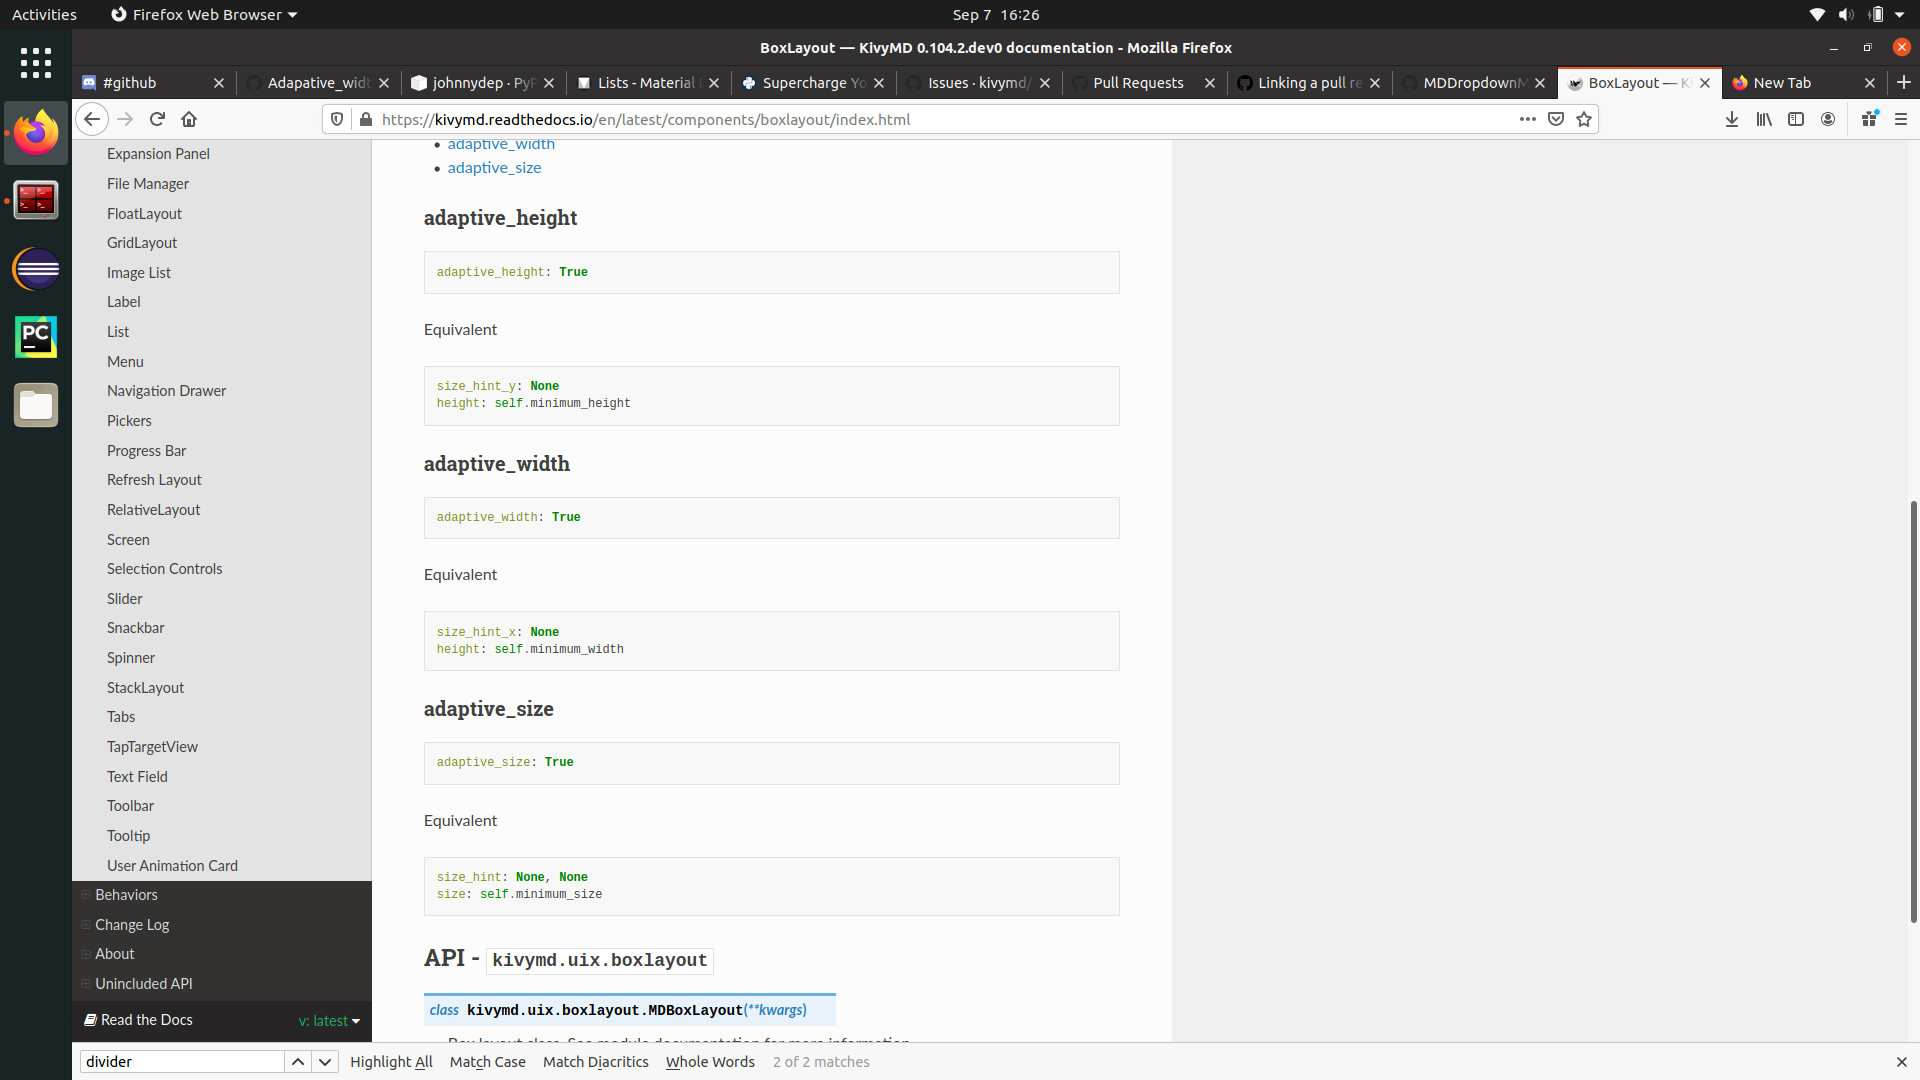Bookmark this page with the star icon

tap(1584, 119)
